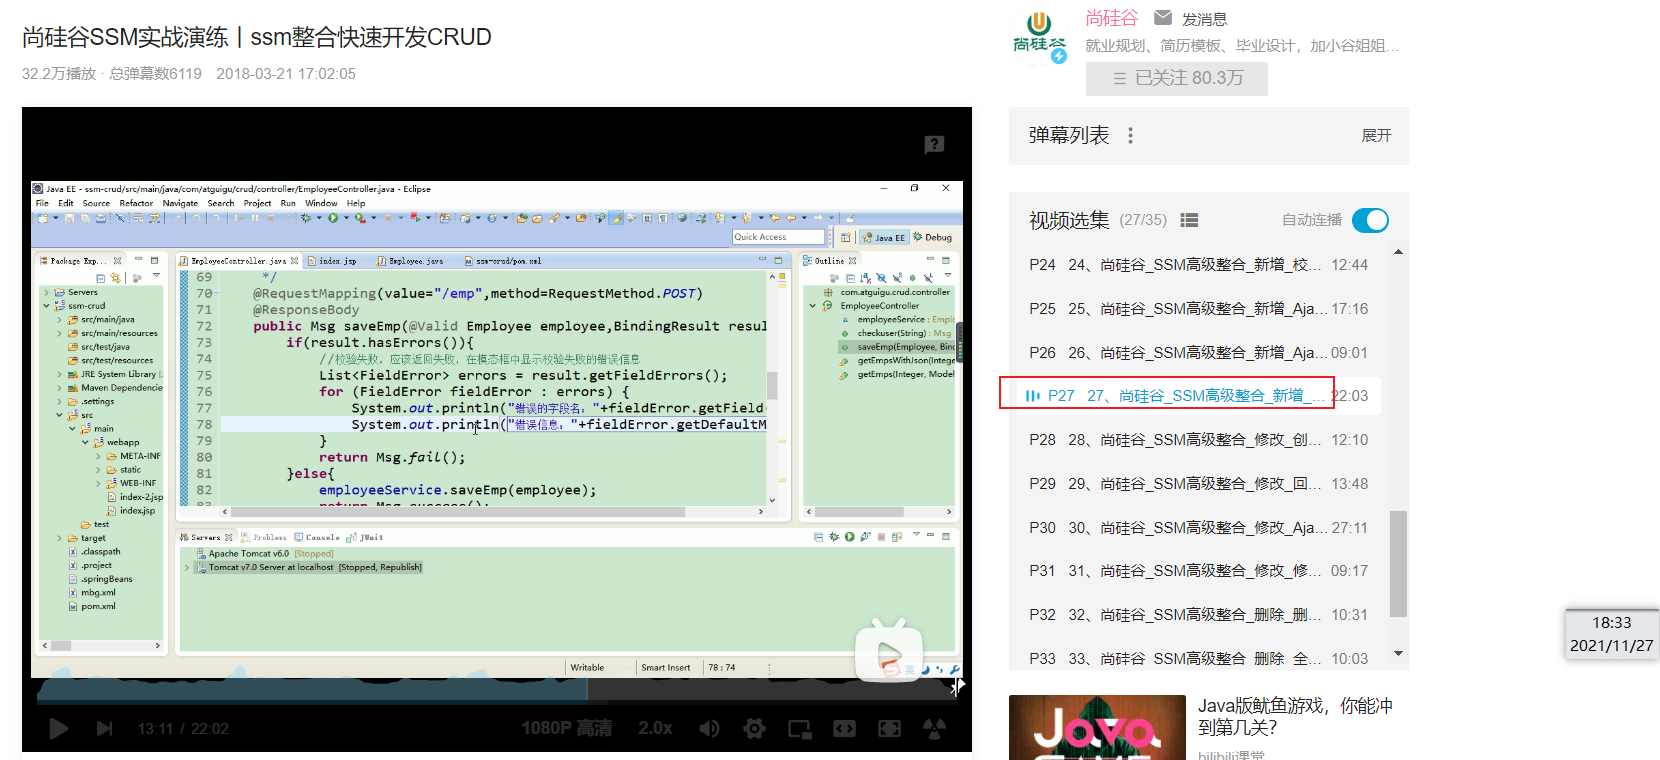Click the 32.2万播放 view count

(59, 74)
